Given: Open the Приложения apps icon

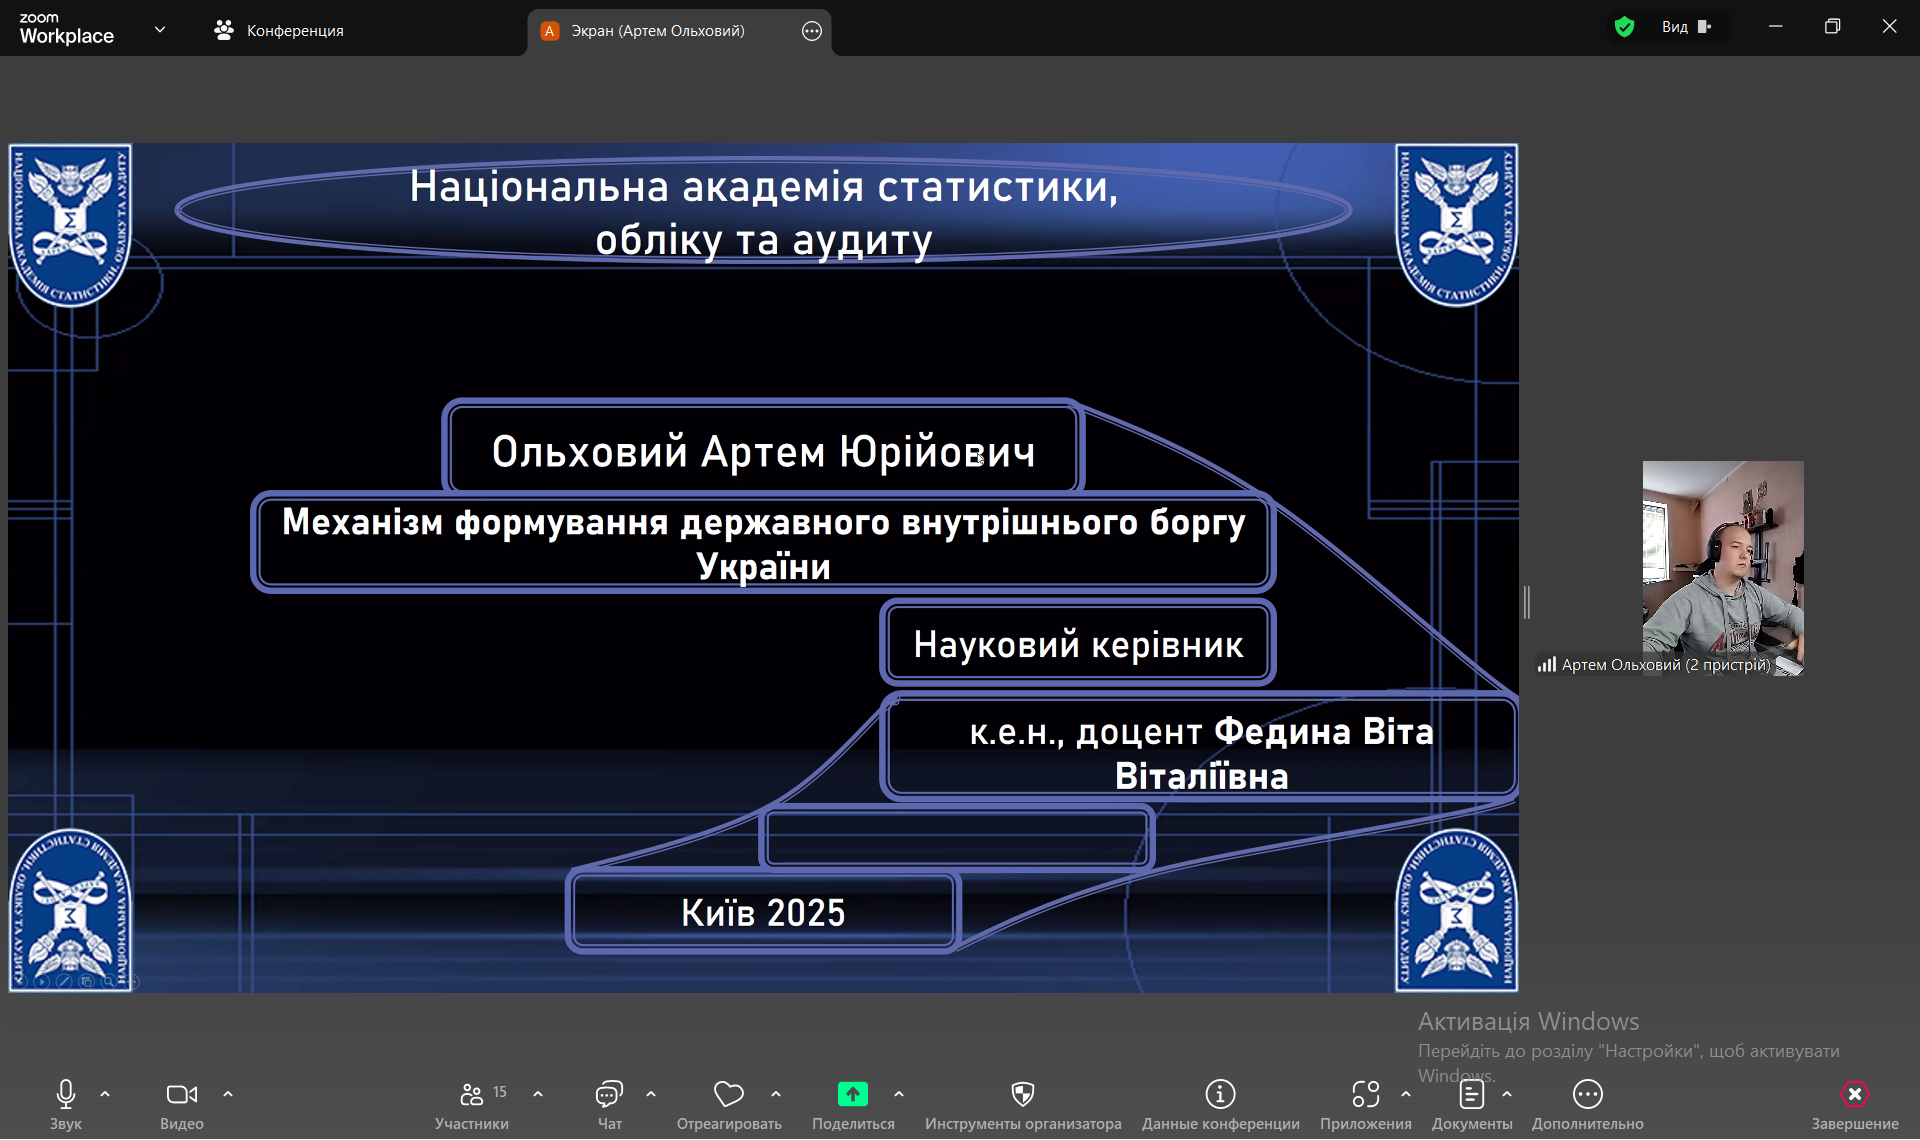Looking at the screenshot, I should coord(1365,1095).
